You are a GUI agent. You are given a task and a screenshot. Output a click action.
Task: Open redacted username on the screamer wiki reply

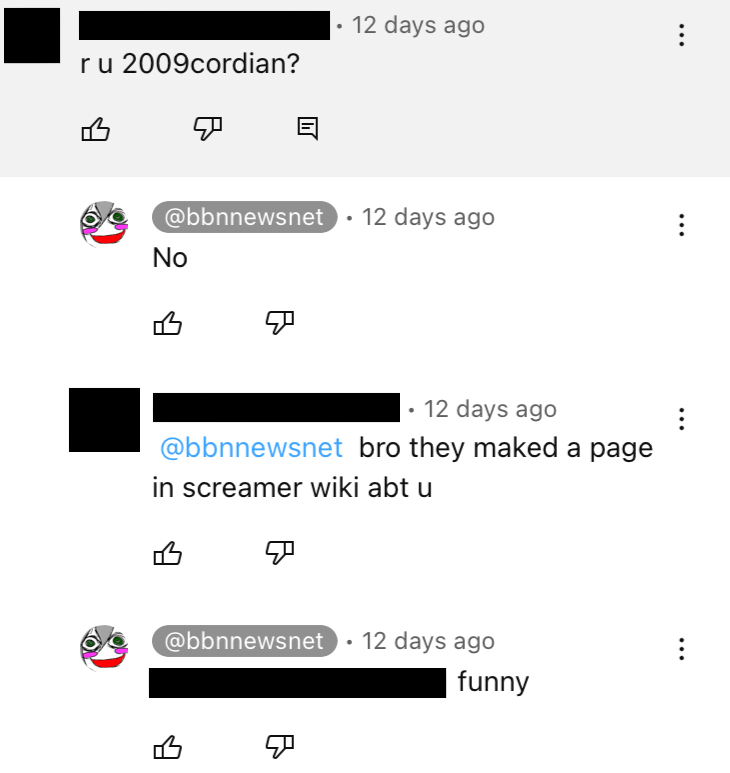point(276,407)
